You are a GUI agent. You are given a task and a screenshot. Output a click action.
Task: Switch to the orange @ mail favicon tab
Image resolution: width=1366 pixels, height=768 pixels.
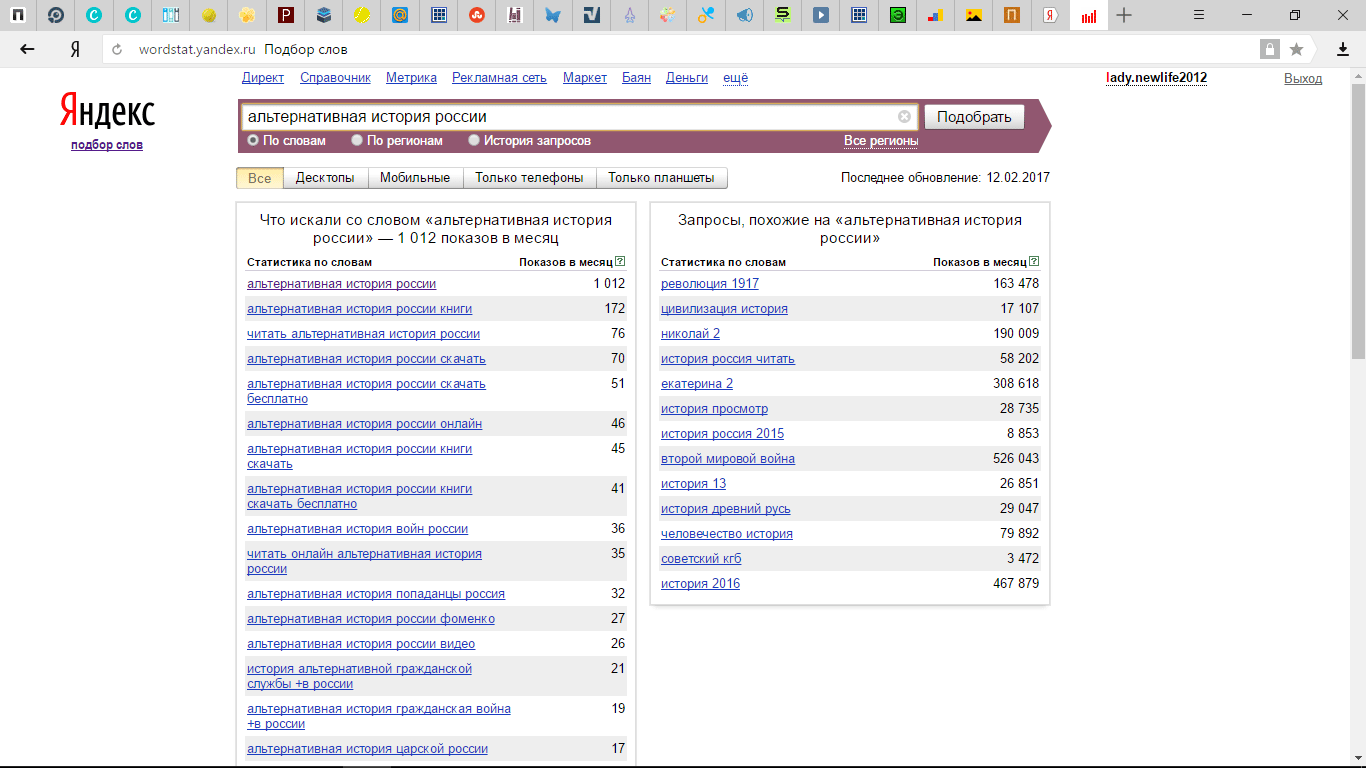400,15
